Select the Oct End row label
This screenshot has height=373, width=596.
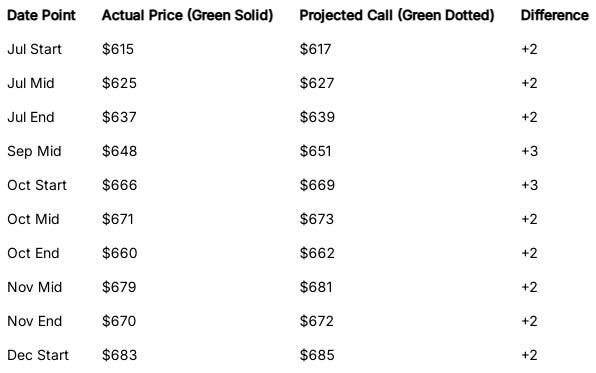33,253
